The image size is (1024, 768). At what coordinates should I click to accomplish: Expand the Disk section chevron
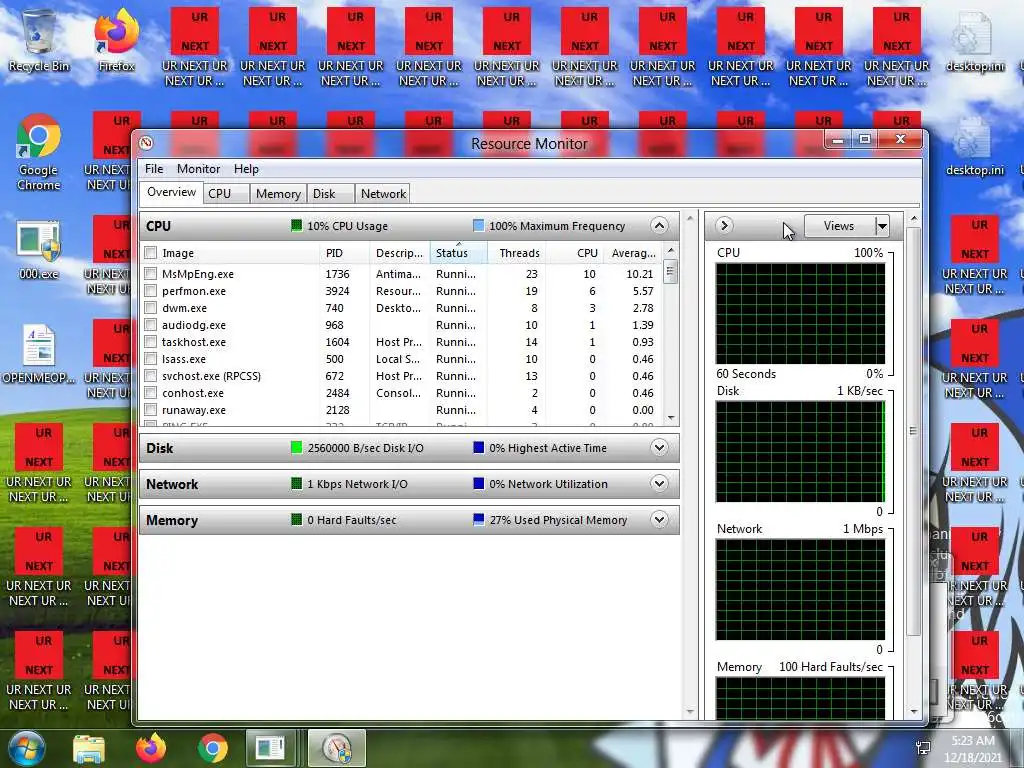pyautogui.click(x=660, y=447)
